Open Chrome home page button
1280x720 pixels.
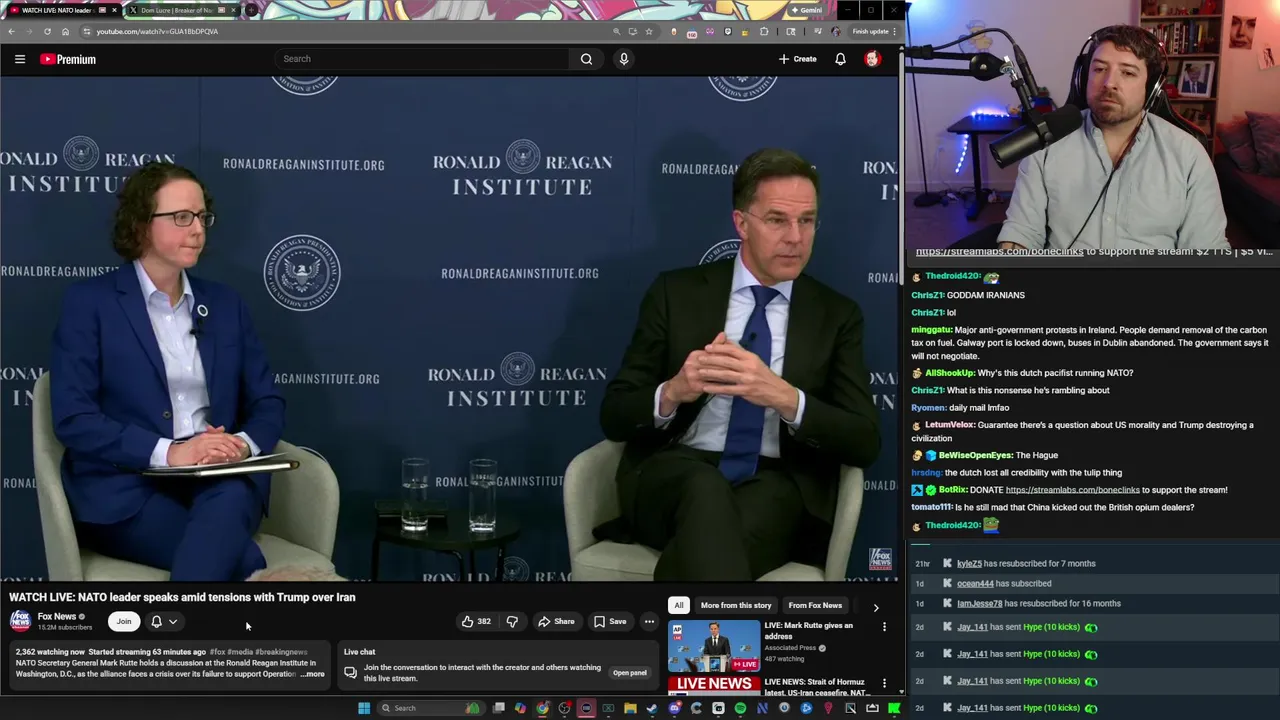pos(65,31)
